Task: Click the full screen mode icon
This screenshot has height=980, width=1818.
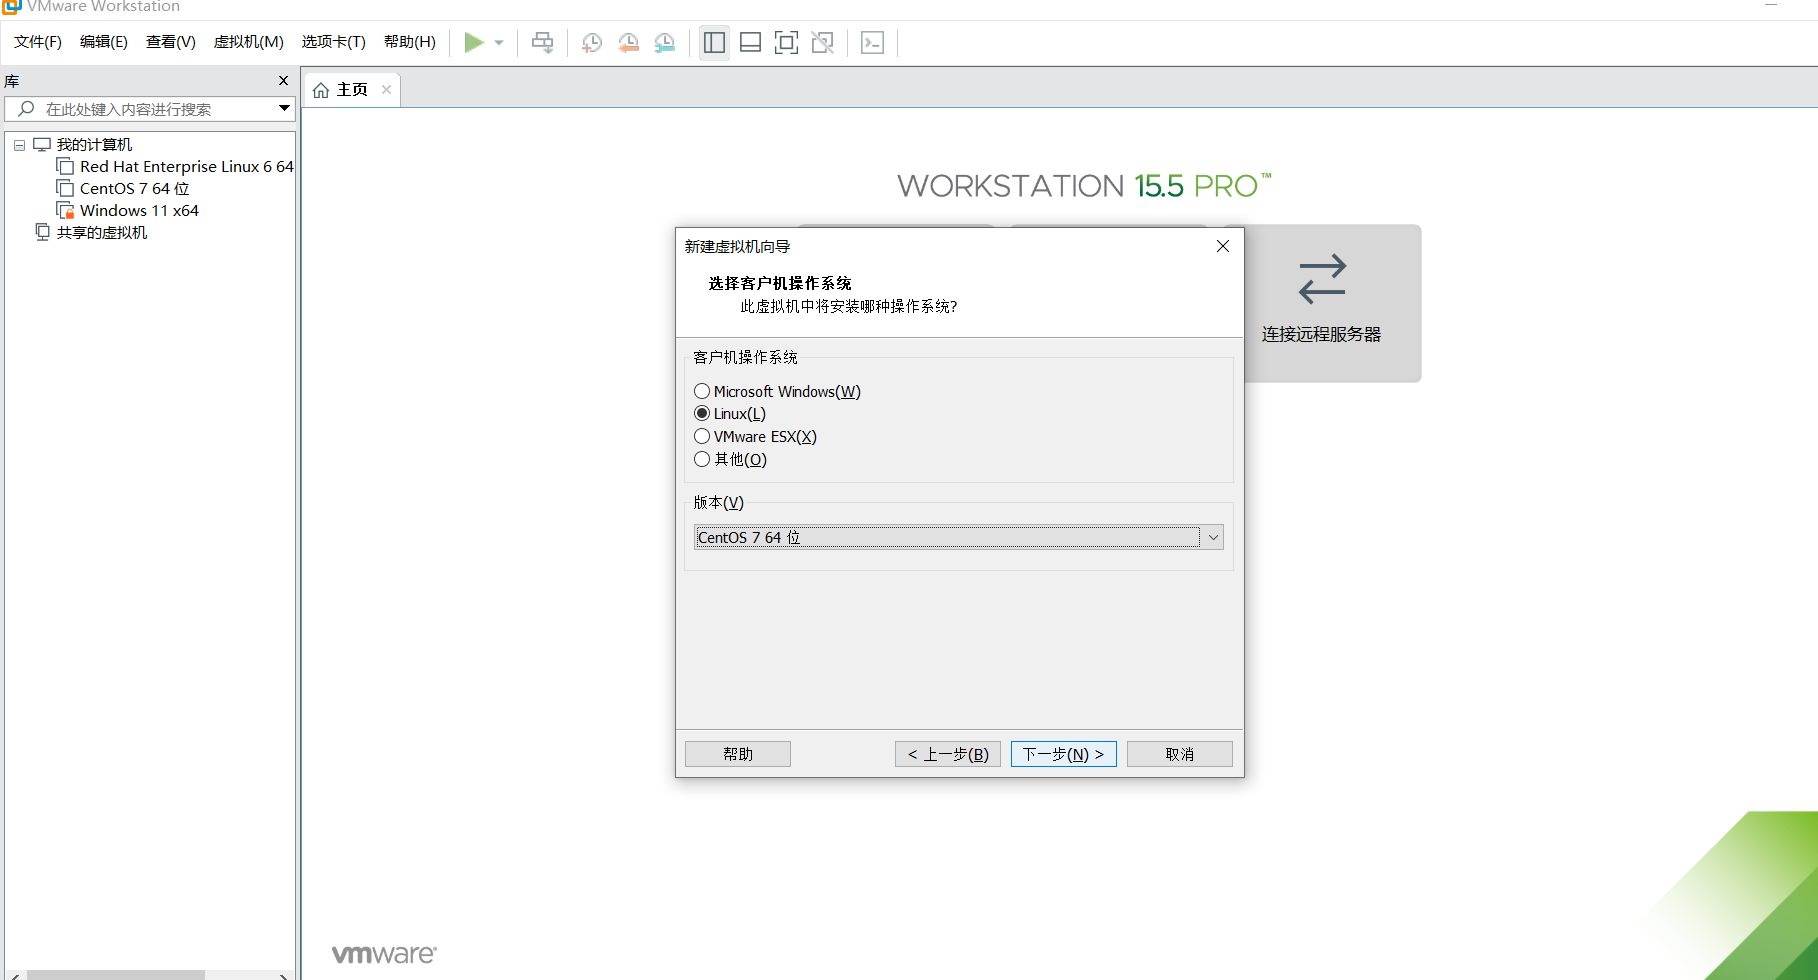Action: (786, 42)
